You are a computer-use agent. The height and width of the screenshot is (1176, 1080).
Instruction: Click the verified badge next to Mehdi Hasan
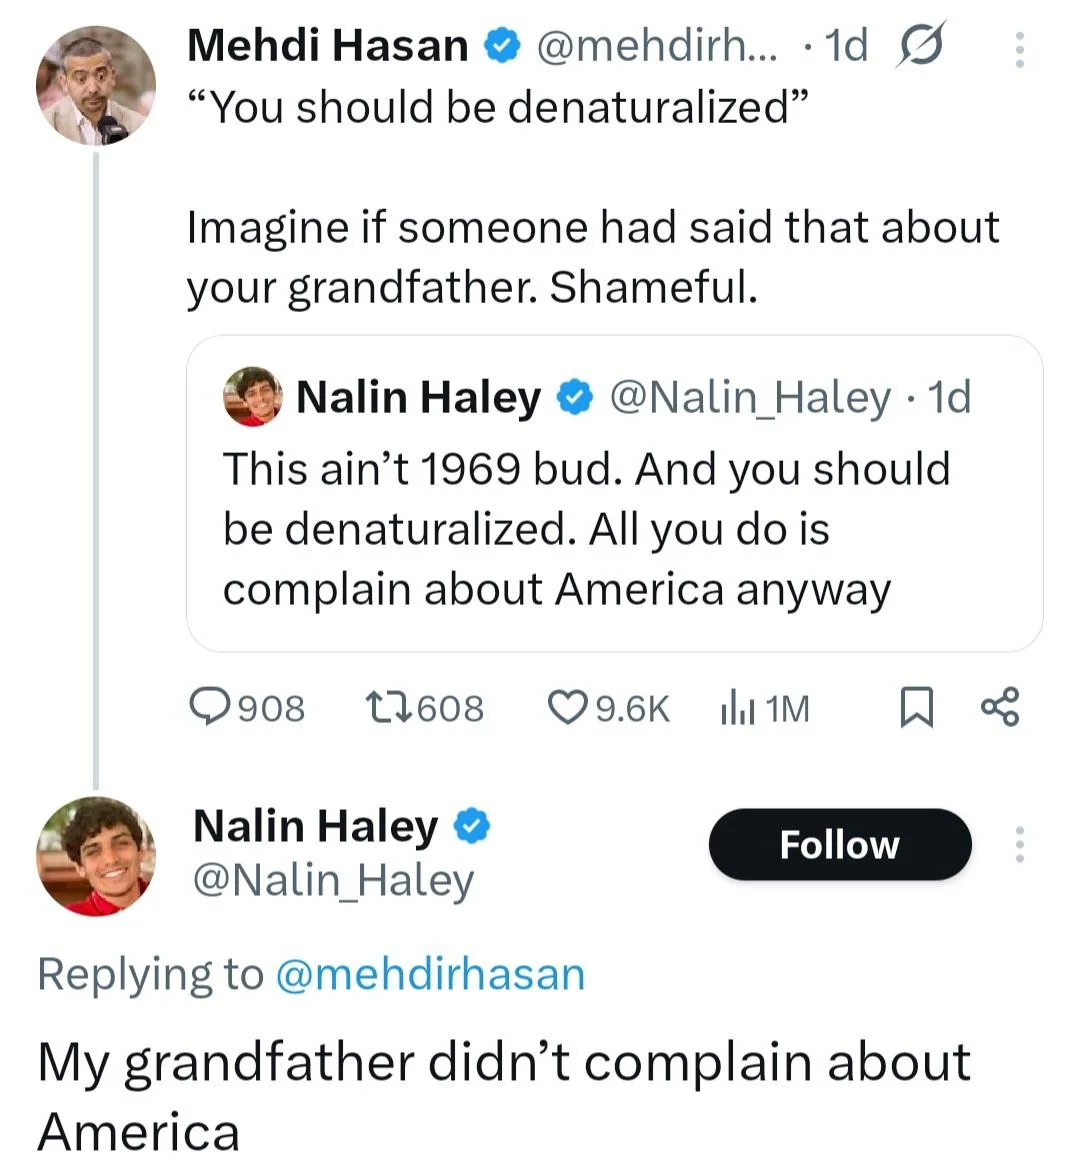point(501,46)
